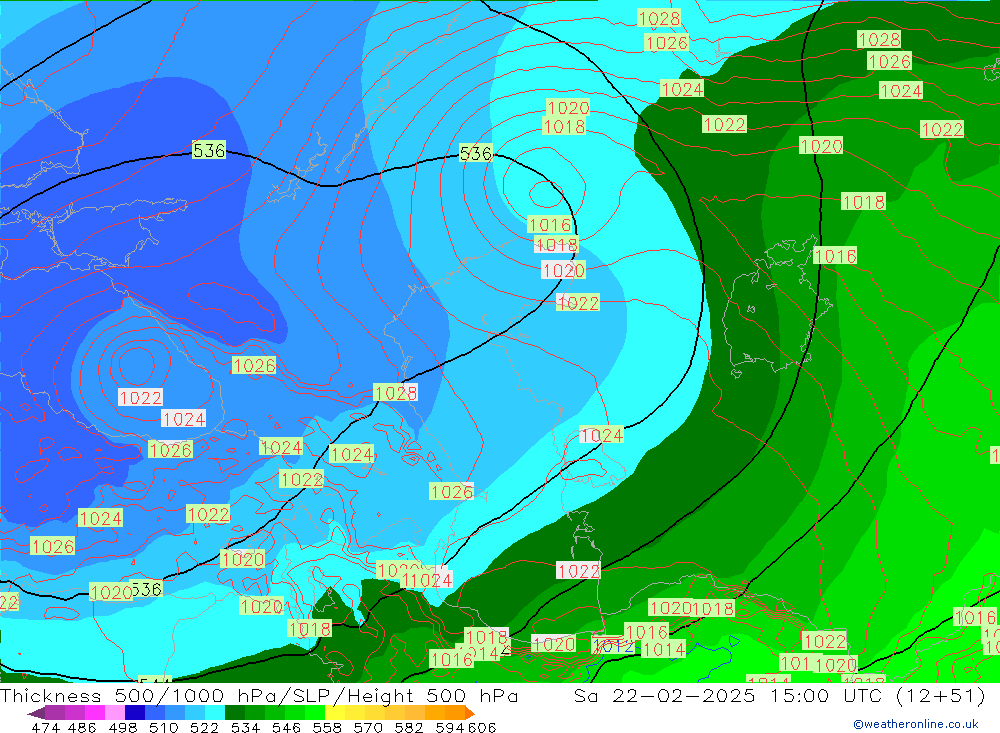The image size is (1000, 733).
Task: Click the 498 legend value
Action: (123, 727)
